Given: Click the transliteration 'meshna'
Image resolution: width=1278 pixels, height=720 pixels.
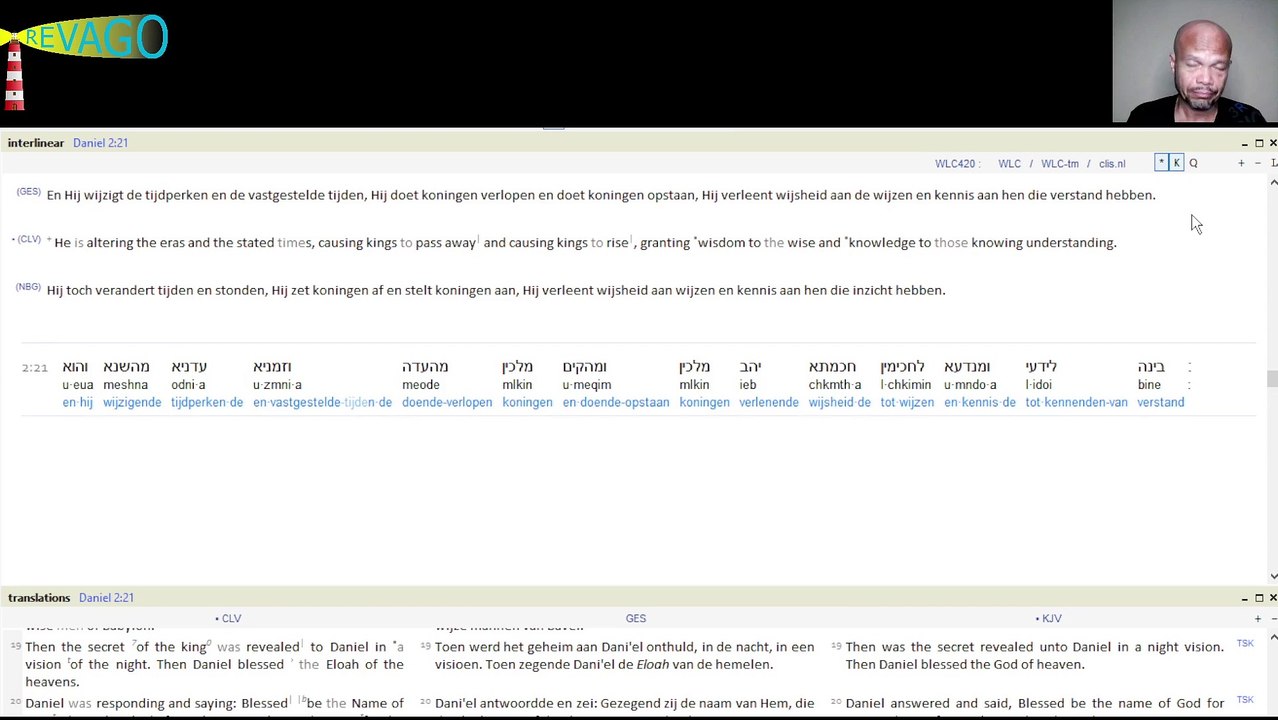Looking at the screenshot, I should point(125,385).
